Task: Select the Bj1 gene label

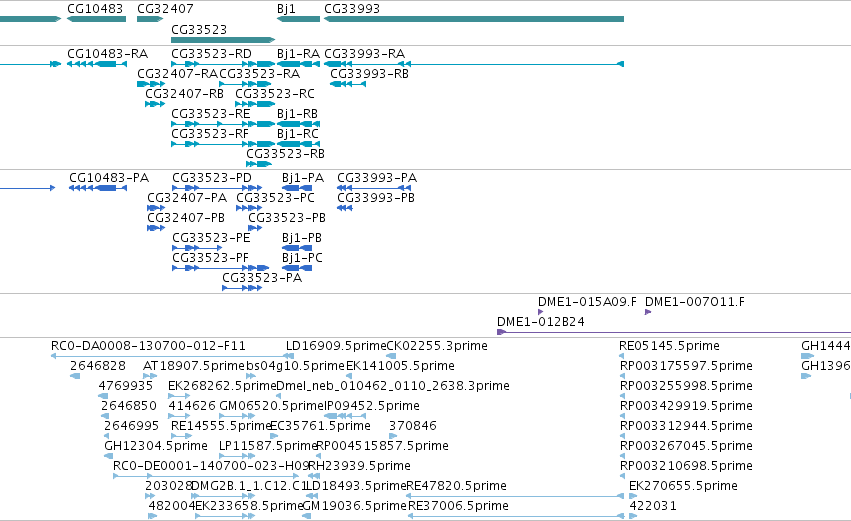Action: tap(286, 9)
